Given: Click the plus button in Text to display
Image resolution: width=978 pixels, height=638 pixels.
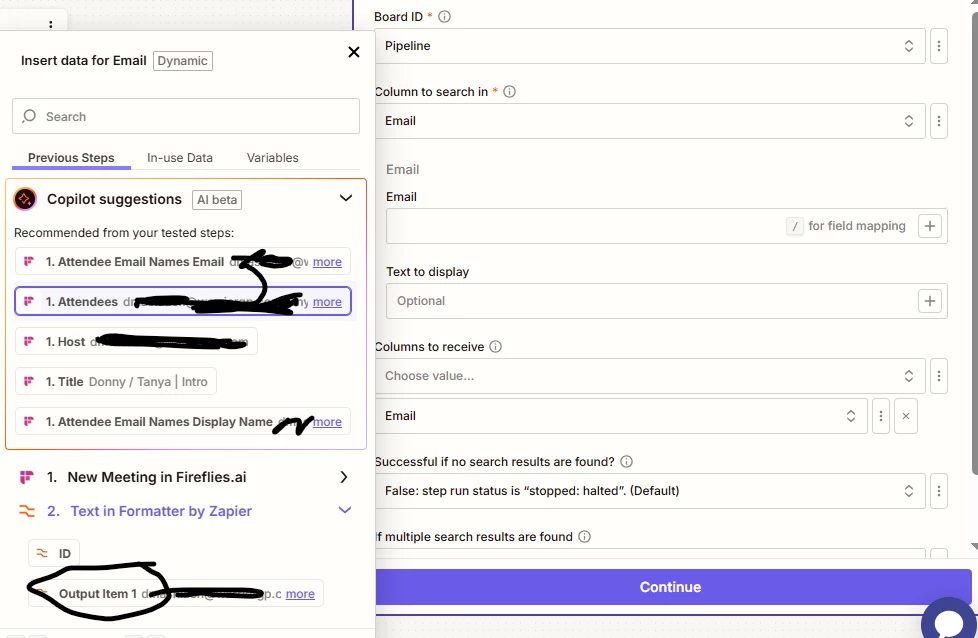Looking at the screenshot, I should pos(929,301).
